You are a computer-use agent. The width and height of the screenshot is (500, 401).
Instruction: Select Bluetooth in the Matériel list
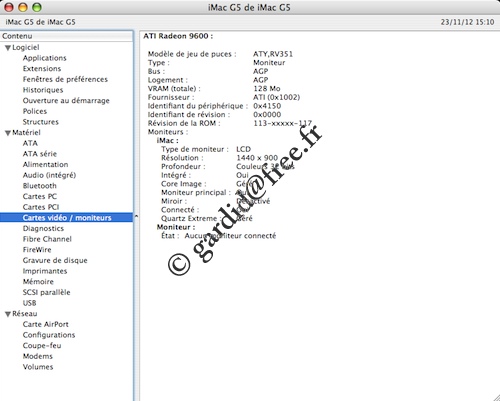click(40, 186)
